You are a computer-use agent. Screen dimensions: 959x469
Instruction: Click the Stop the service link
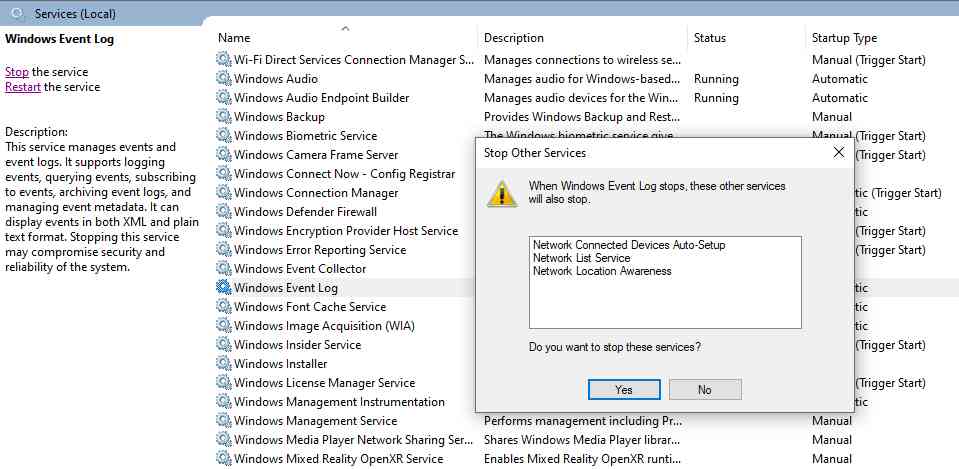tap(17, 72)
